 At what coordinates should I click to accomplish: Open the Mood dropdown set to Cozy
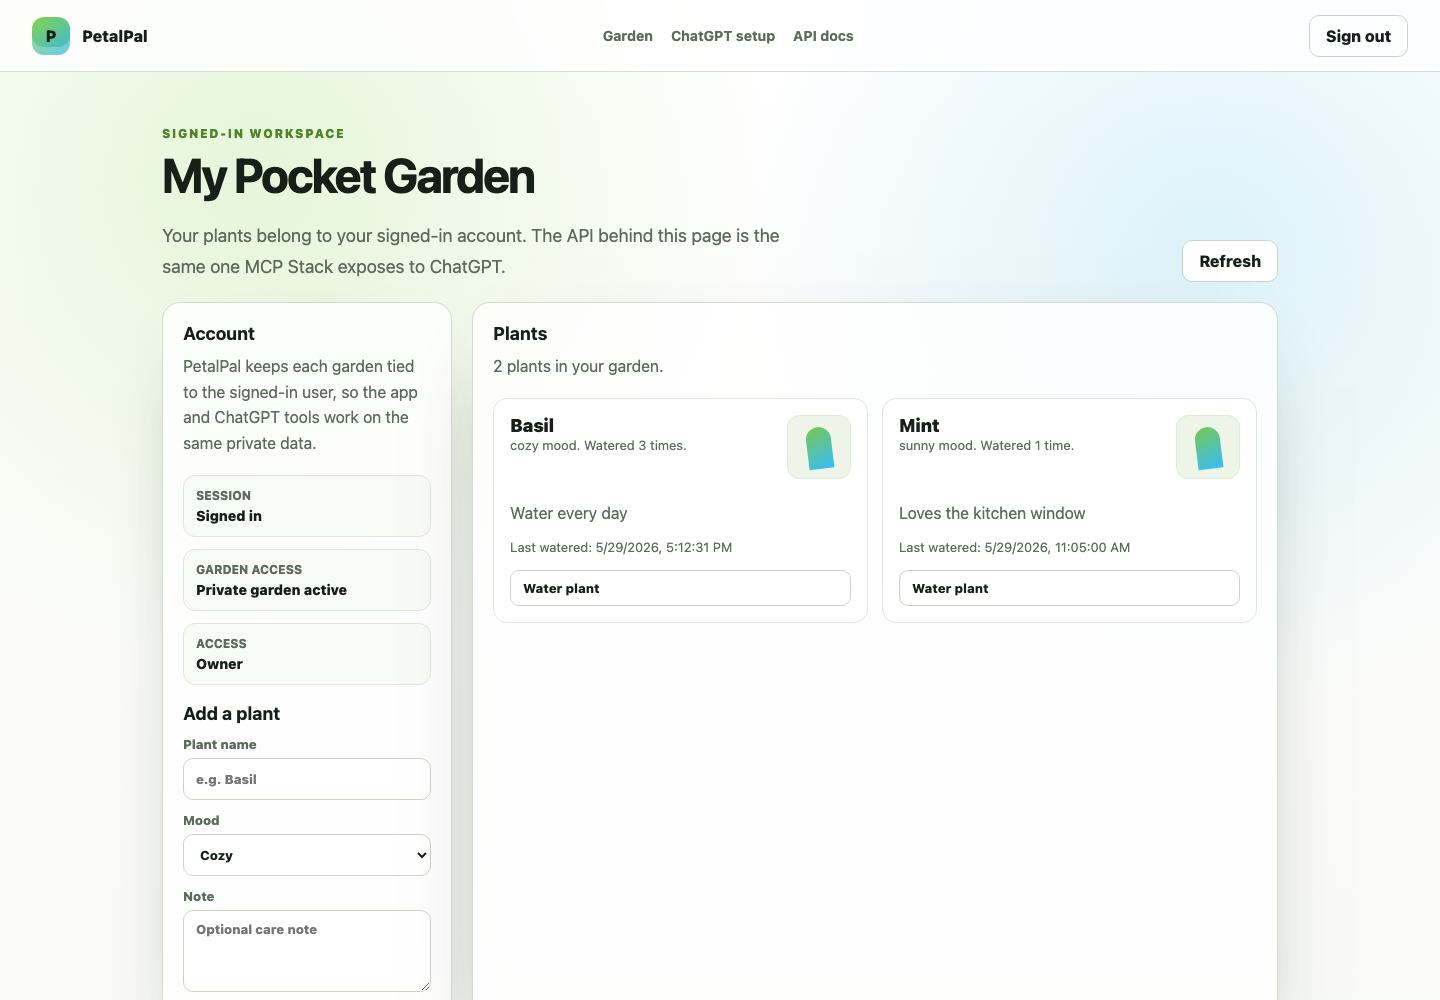(x=307, y=855)
